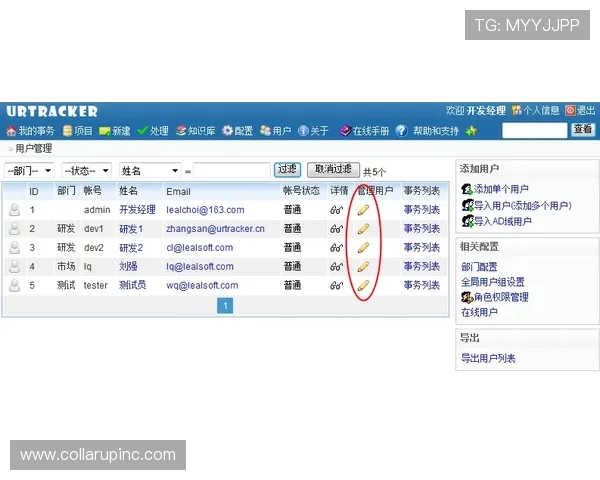View details glasses icon for tester
Screen dimensions: 600x480
tap(336, 285)
